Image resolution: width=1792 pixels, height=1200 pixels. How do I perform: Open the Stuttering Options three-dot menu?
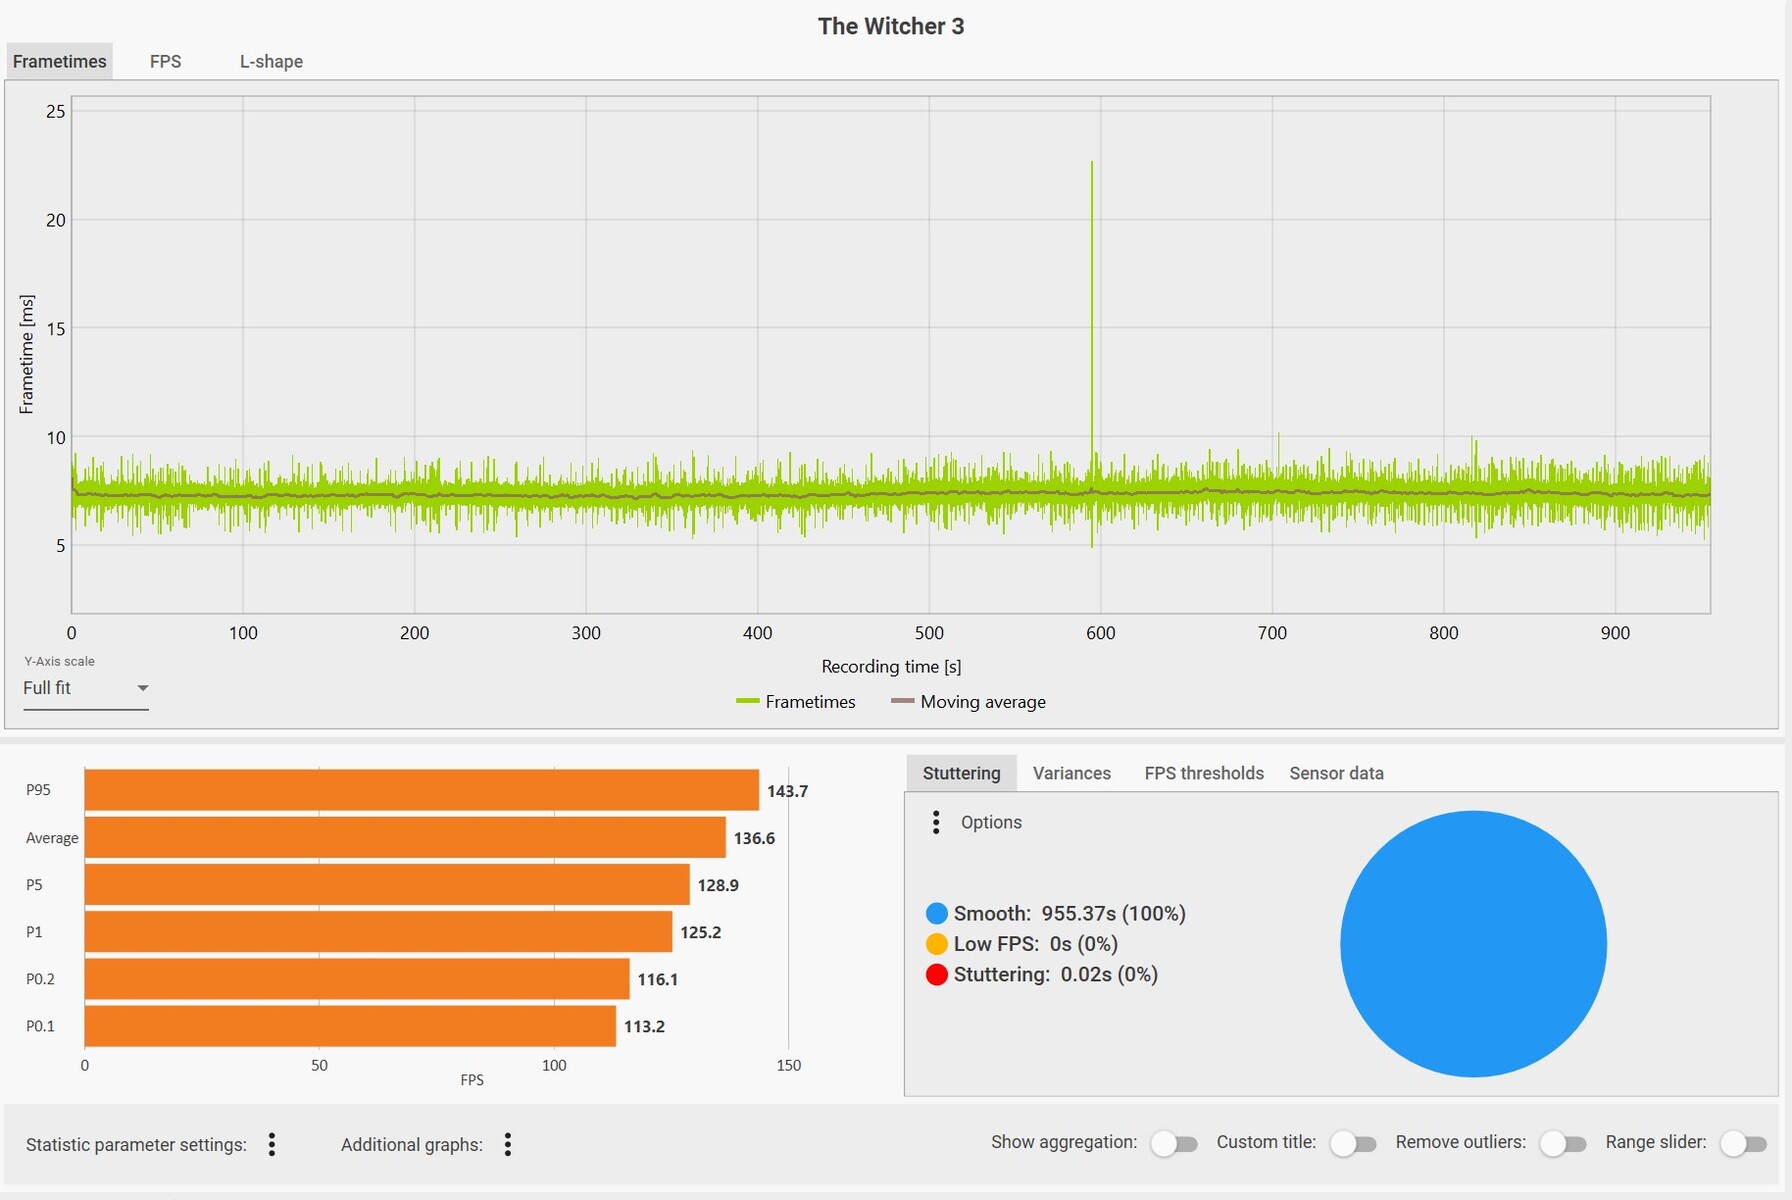point(936,822)
